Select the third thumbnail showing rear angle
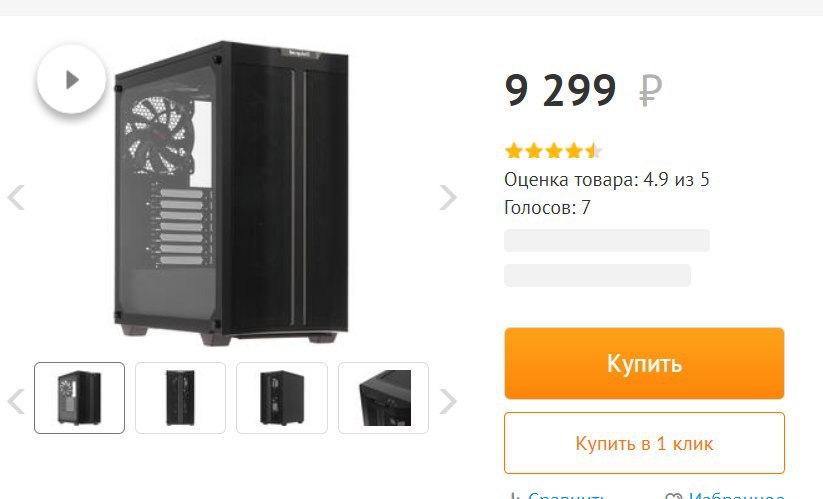 [x=282, y=398]
